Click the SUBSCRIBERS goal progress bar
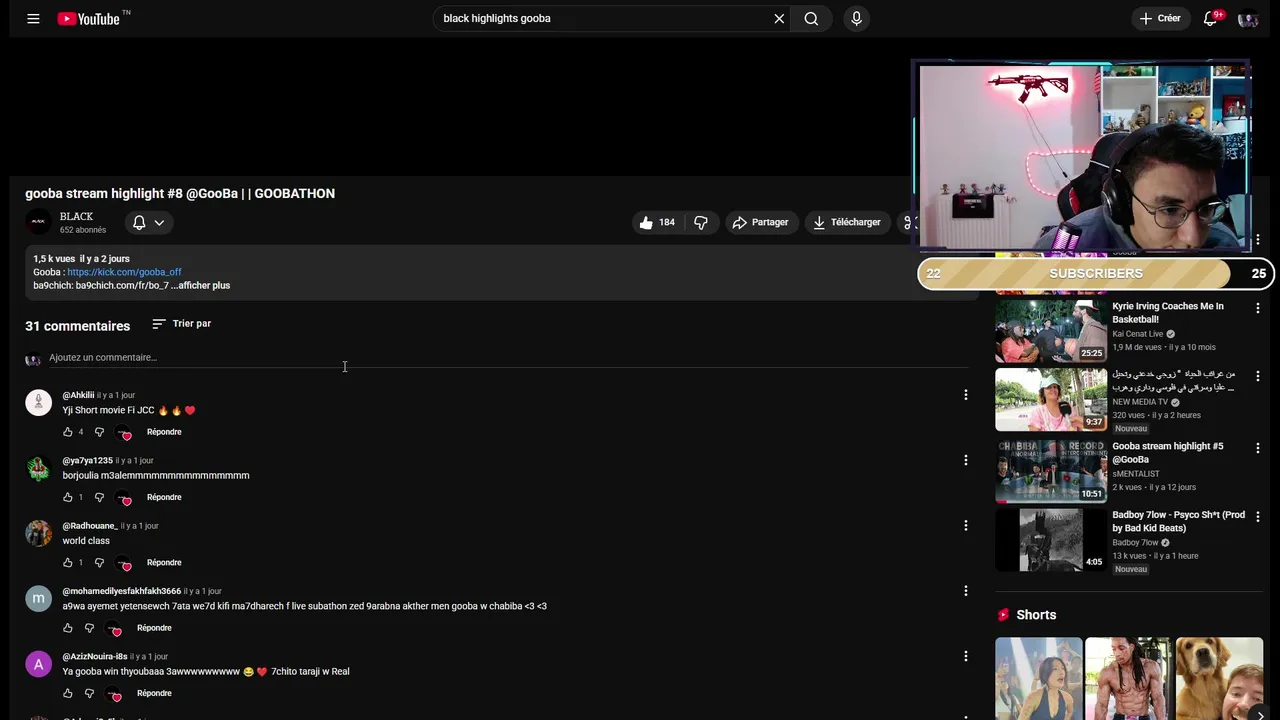The height and width of the screenshot is (720, 1280). [x=1095, y=274]
